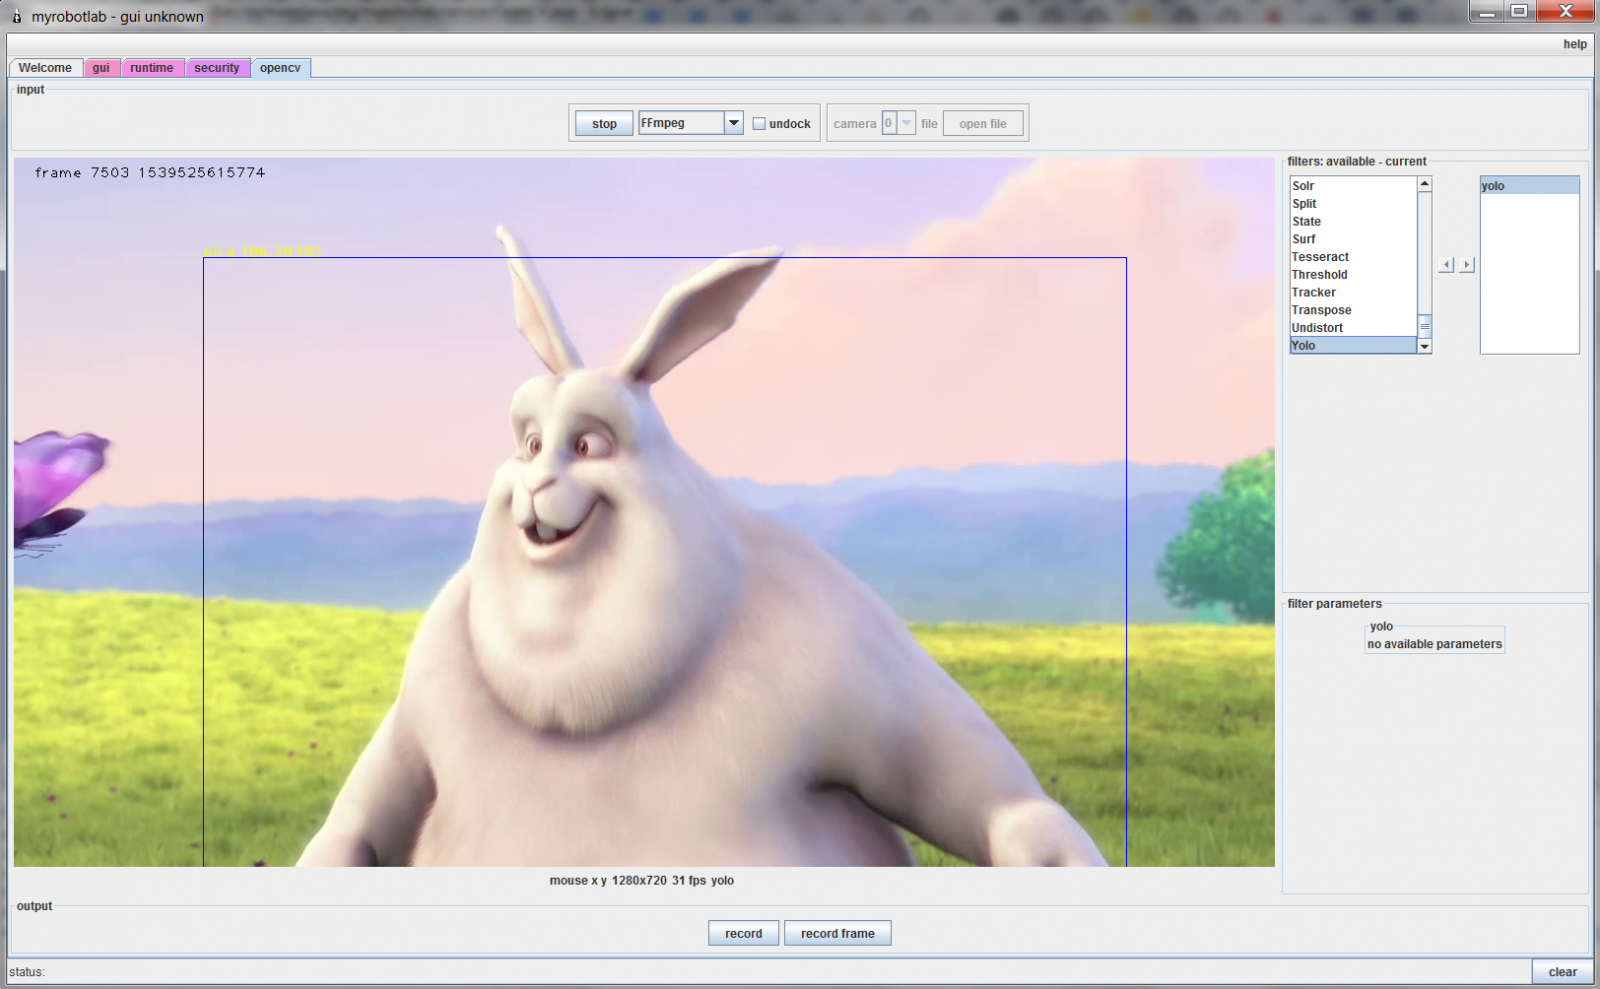Select Transpose filter in the list
Viewport: 1600px width, 989px height.
[1353, 310]
